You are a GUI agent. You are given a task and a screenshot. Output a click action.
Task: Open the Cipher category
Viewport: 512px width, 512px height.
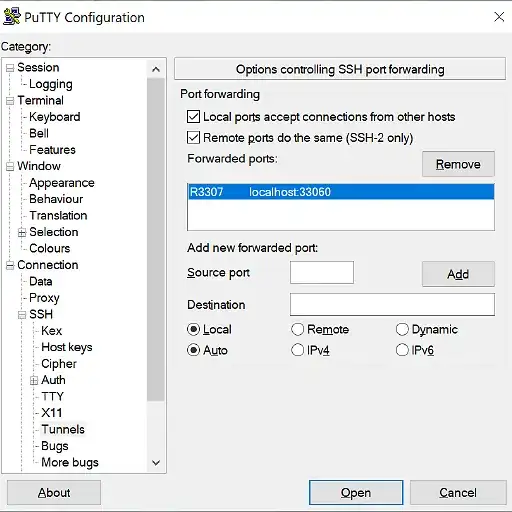click(59, 364)
